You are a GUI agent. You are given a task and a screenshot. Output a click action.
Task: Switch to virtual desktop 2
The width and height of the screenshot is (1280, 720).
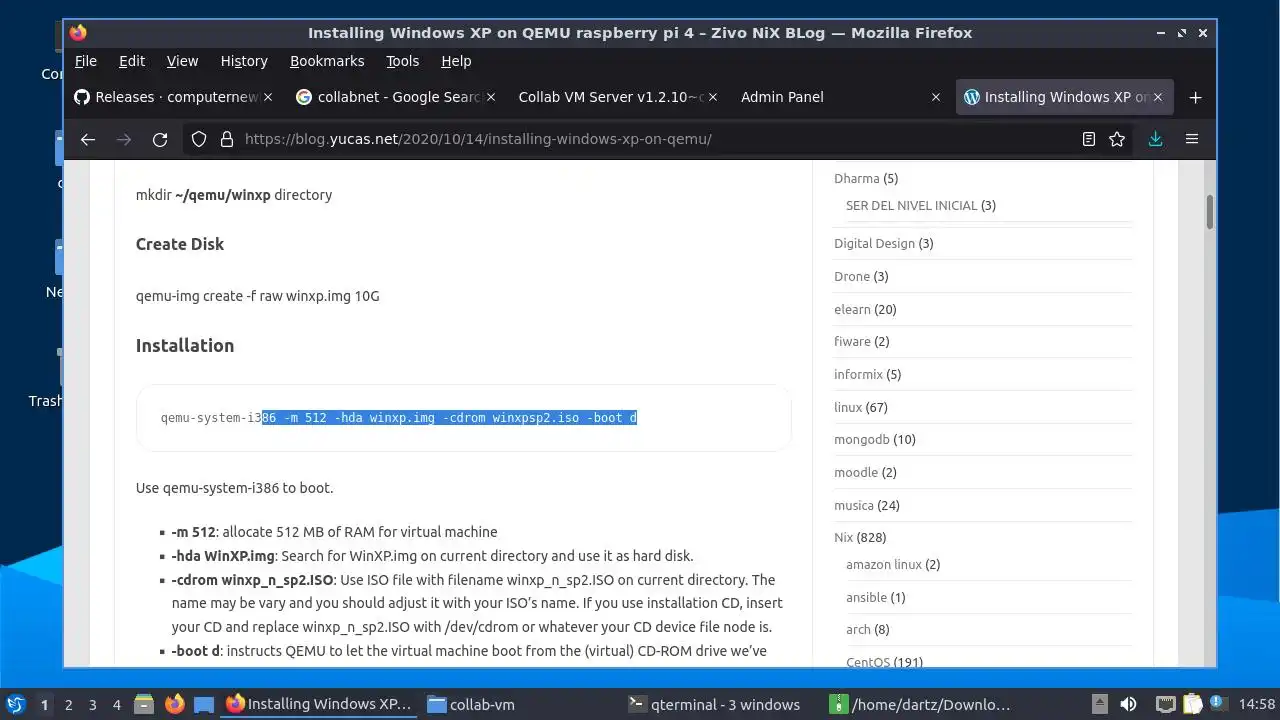[68, 704]
